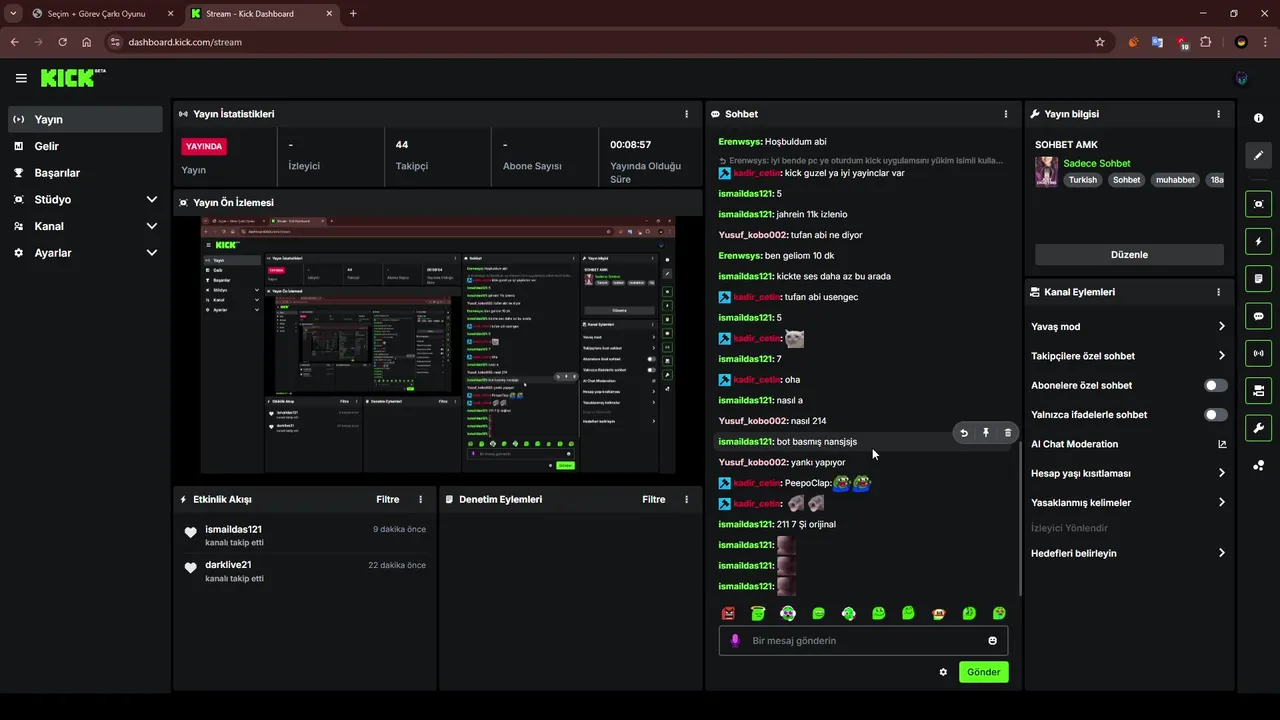
Task: Click the Sadece Sohbet category cover image
Action: click(1046, 171)
